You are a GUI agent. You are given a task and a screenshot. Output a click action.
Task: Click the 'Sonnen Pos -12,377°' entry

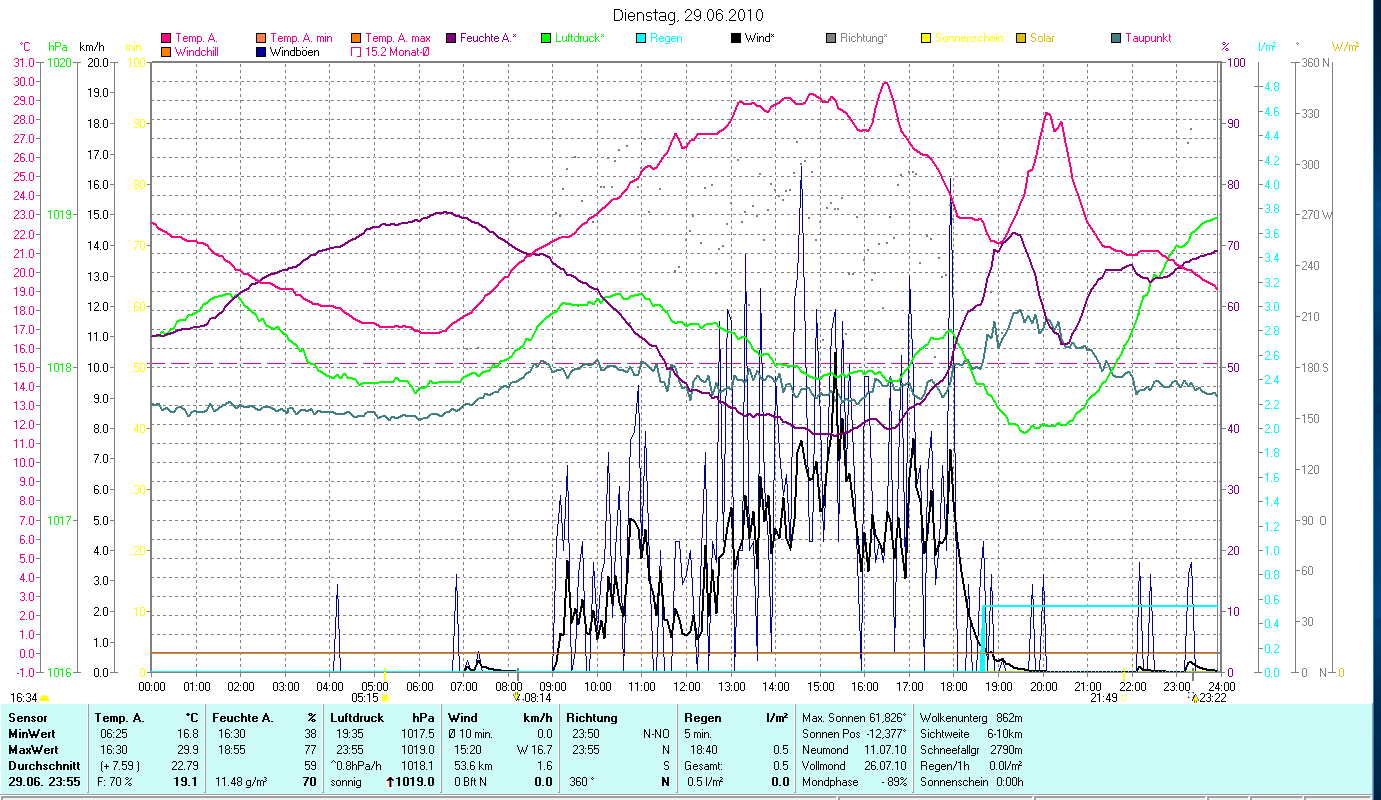coord(854,734)
